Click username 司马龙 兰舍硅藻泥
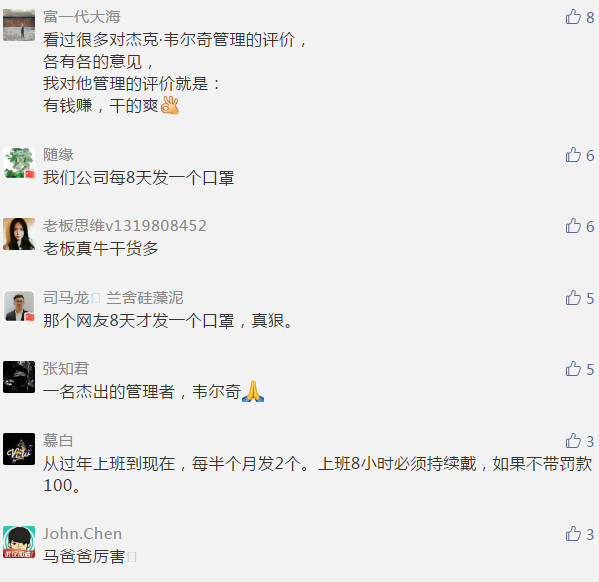Screen dimensions: 599x582 point(113,298)
